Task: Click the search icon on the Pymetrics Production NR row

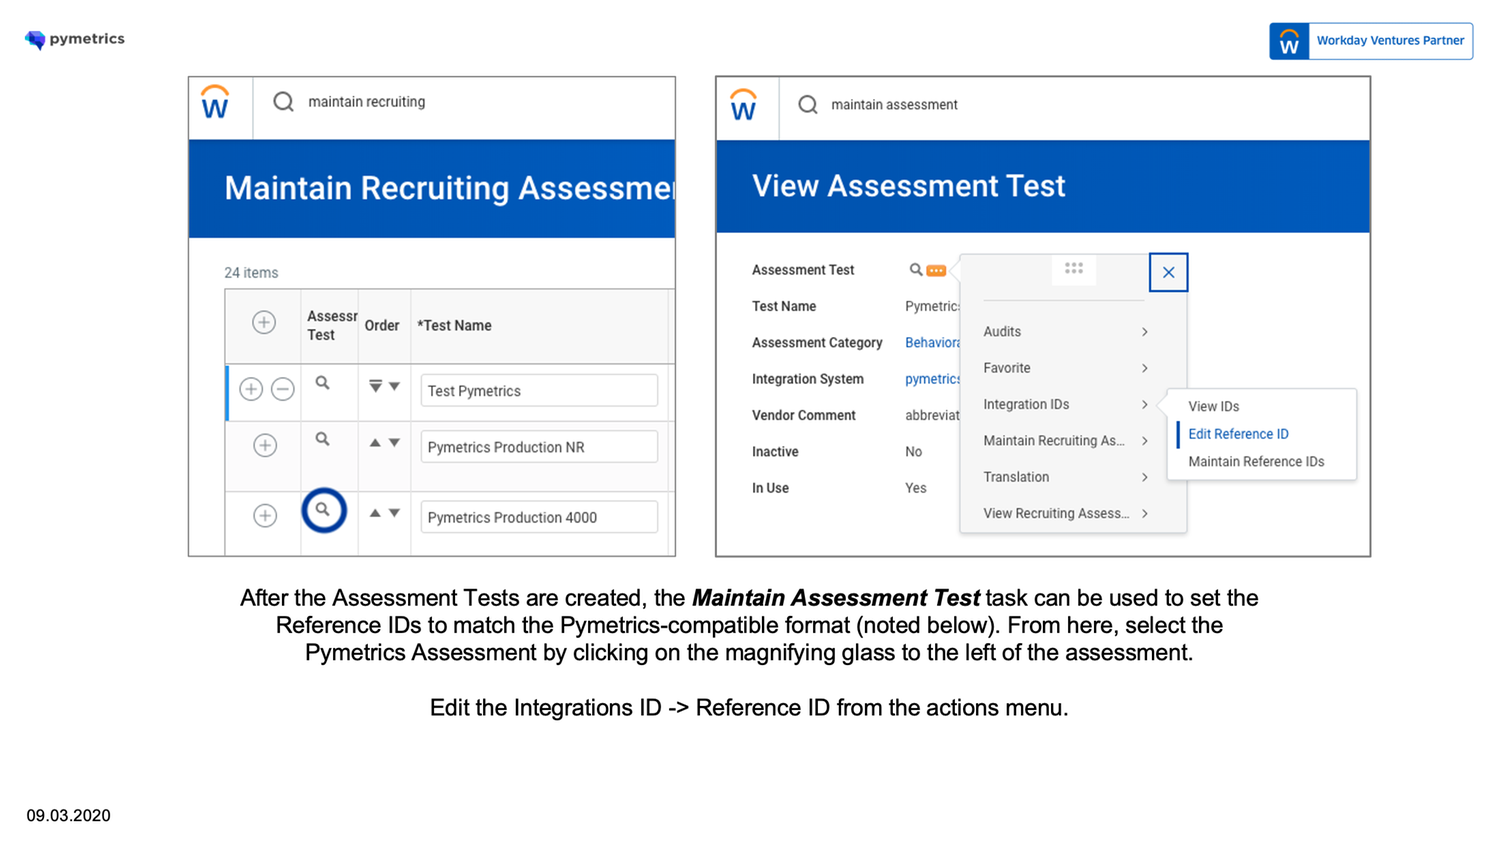Action: point(322,440)
